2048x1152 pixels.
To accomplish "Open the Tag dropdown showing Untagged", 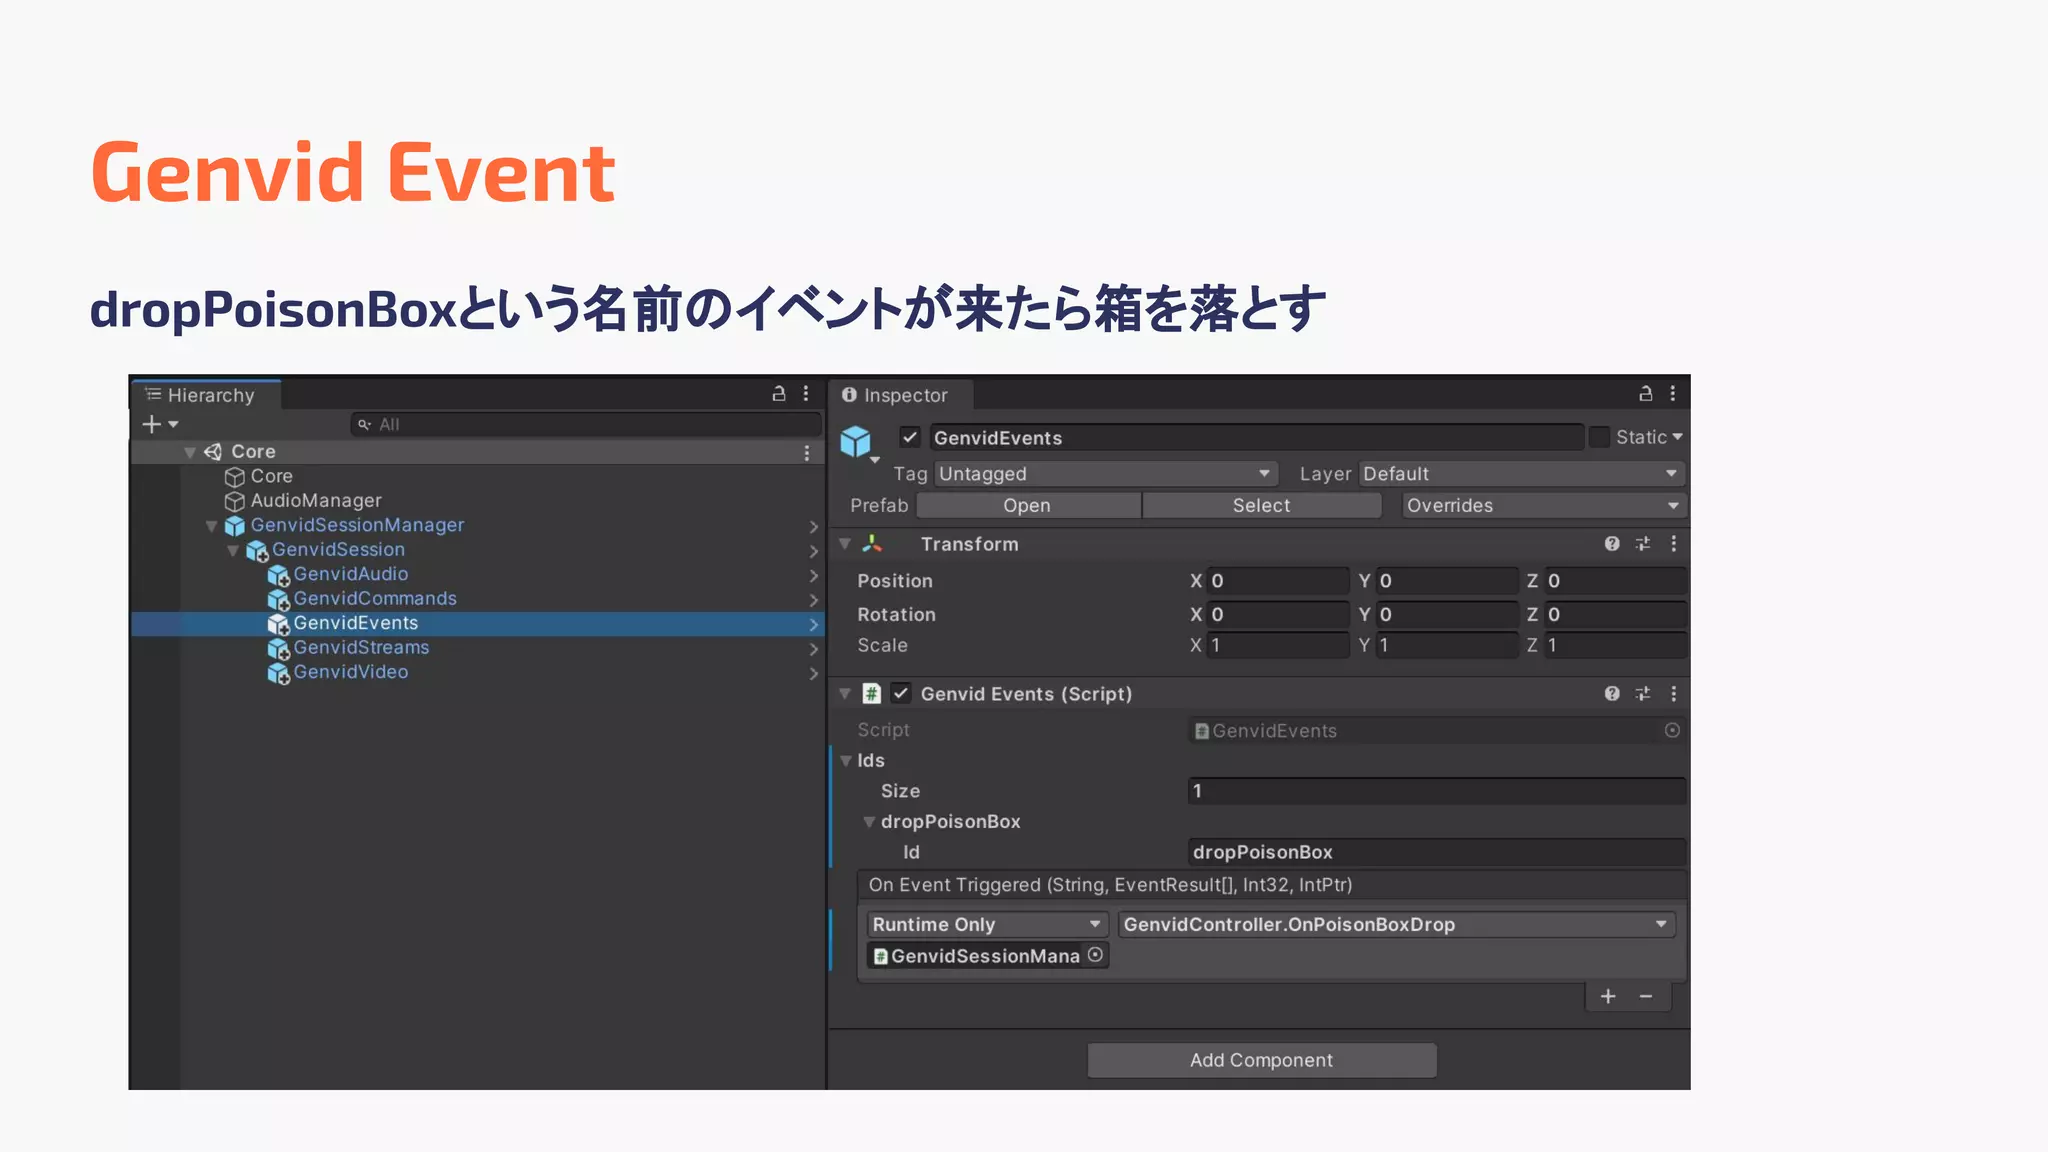I will [1106, 474].
